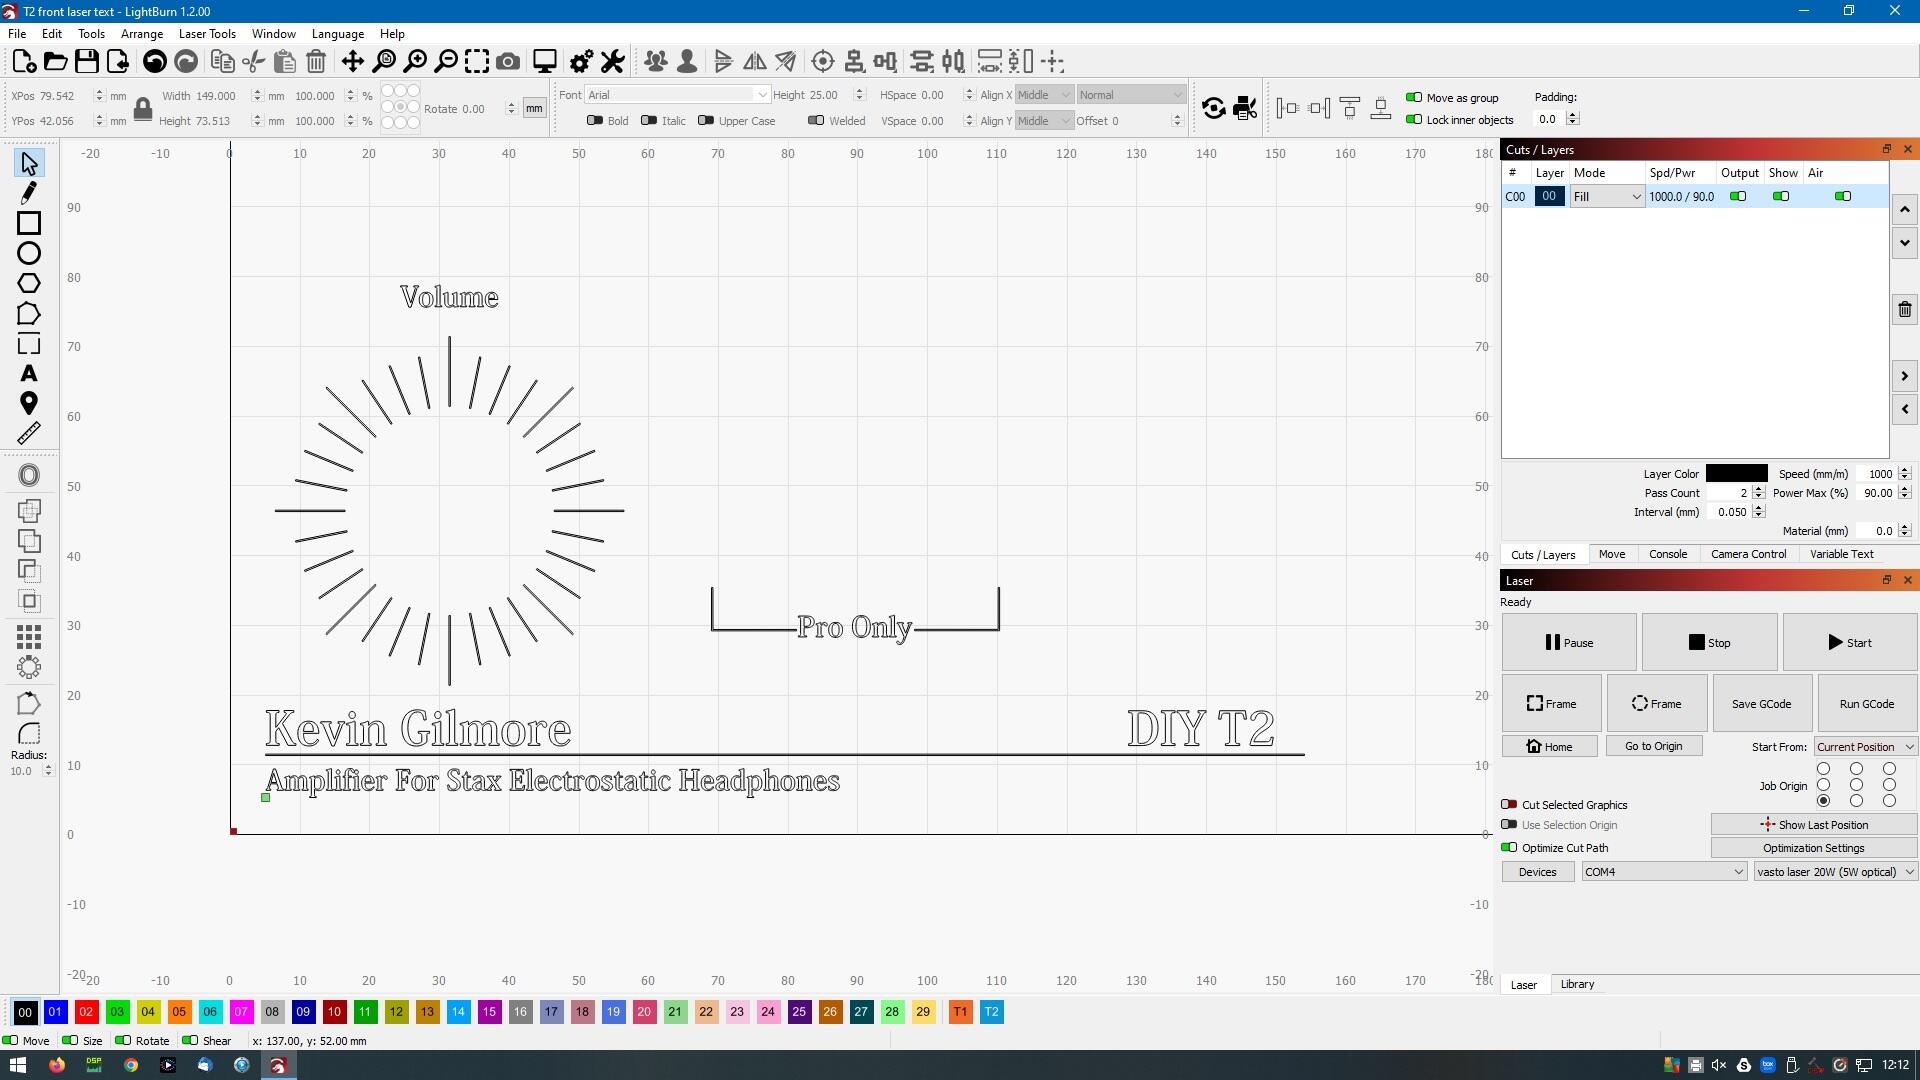The height and width of the screenshot is (1080, 1920).
Task: Open Camera capture from toolbar
Action: pyautogui.click(x=508, y=62)
